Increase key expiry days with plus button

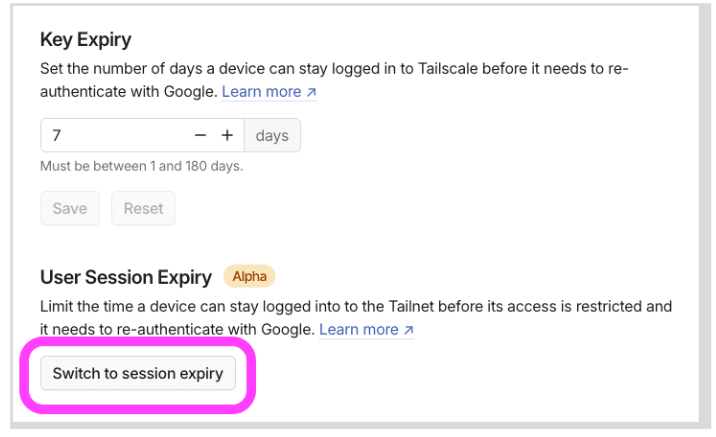pyautogui.click(x=227, y=135)
